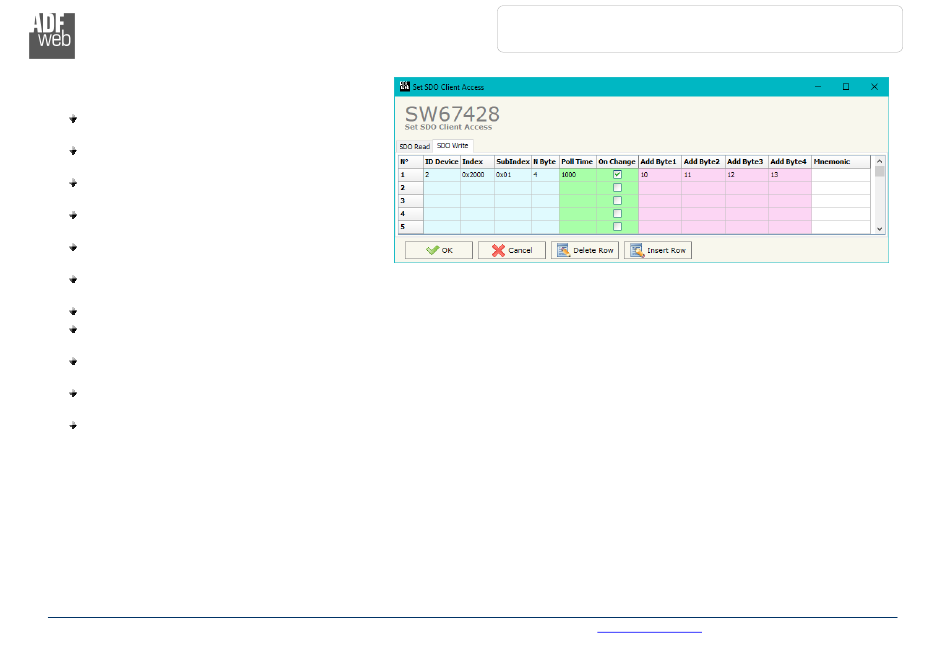Click the Index cell containing 0x2000
Screen dimensions: 950x659
pyautogui.click(x=476, y=174)
